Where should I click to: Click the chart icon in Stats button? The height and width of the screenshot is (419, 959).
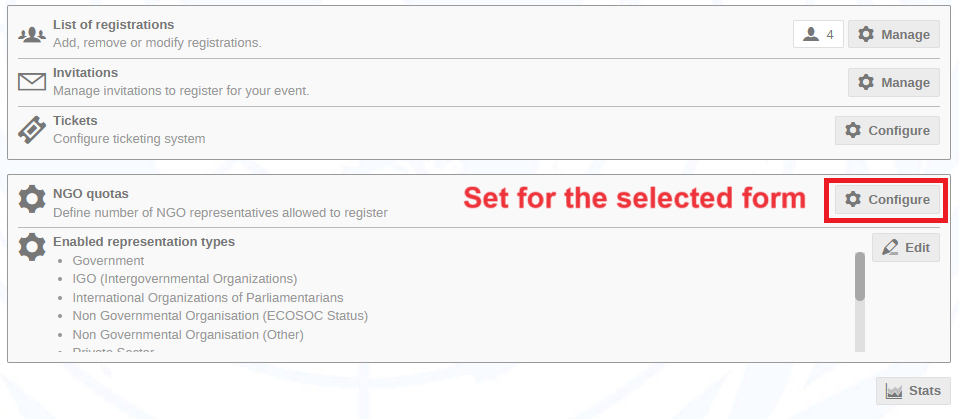tap(894, 391)
